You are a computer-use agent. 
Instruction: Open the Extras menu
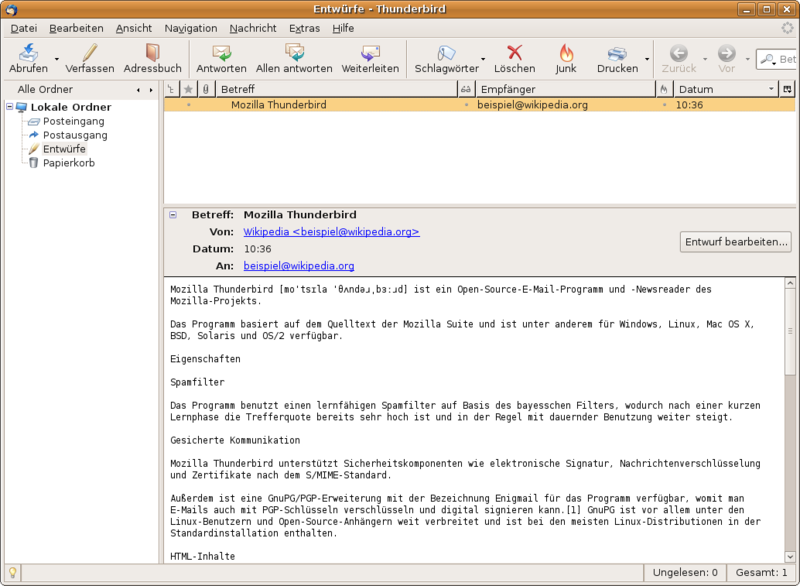(x=304, y=28)
